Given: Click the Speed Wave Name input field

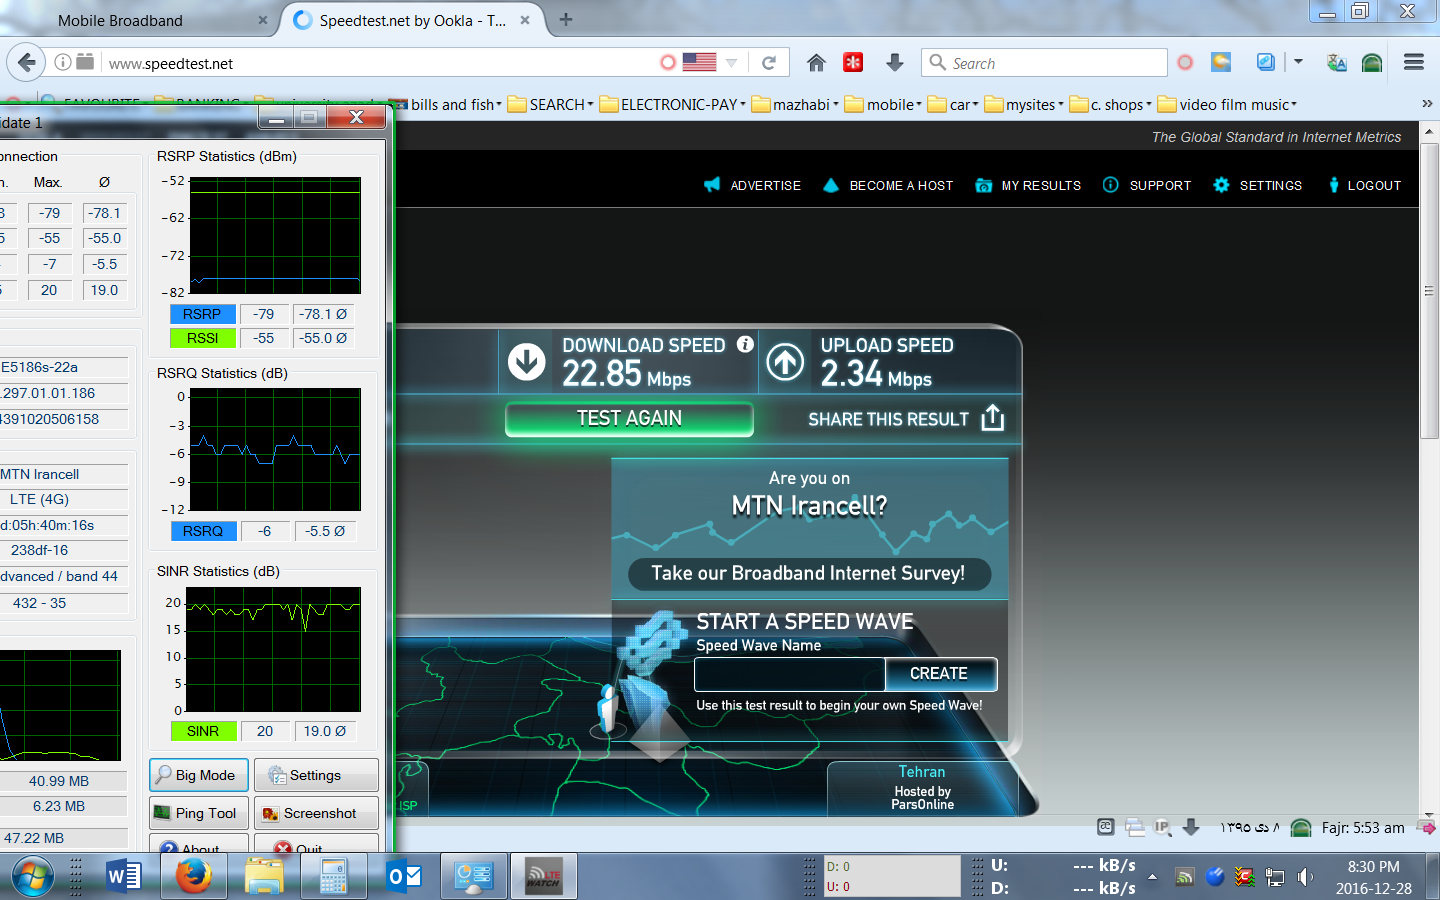Looking at the screenshot, I should coord(790,674).
